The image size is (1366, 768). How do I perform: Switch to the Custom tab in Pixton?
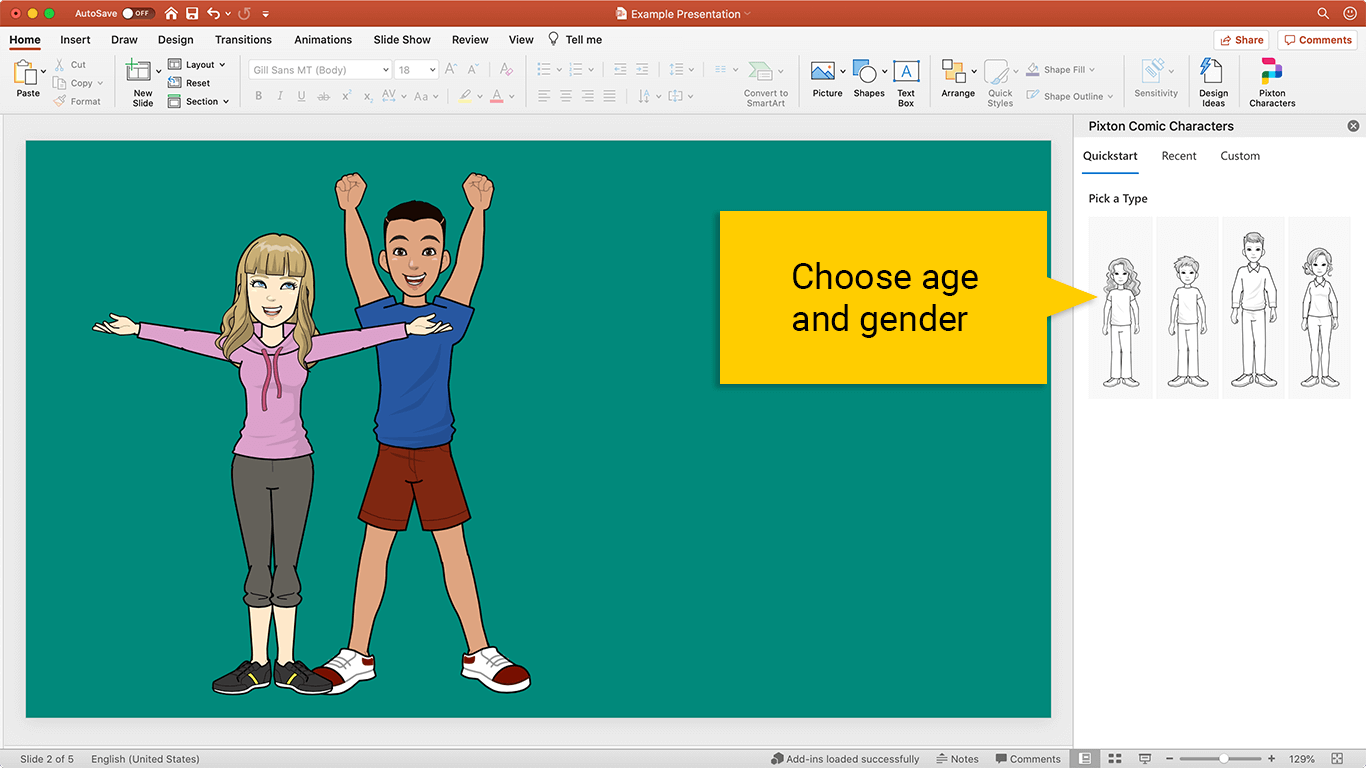[1240, 156]
